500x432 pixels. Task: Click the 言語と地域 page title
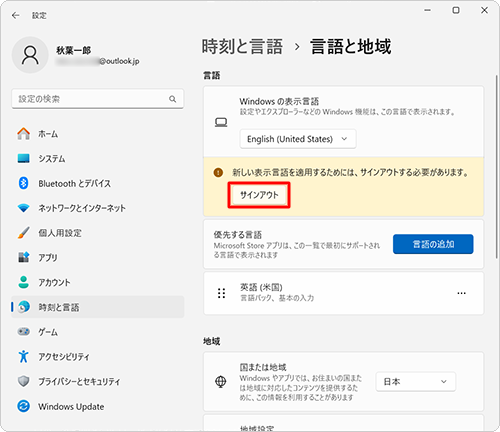(x=351, y=46)
